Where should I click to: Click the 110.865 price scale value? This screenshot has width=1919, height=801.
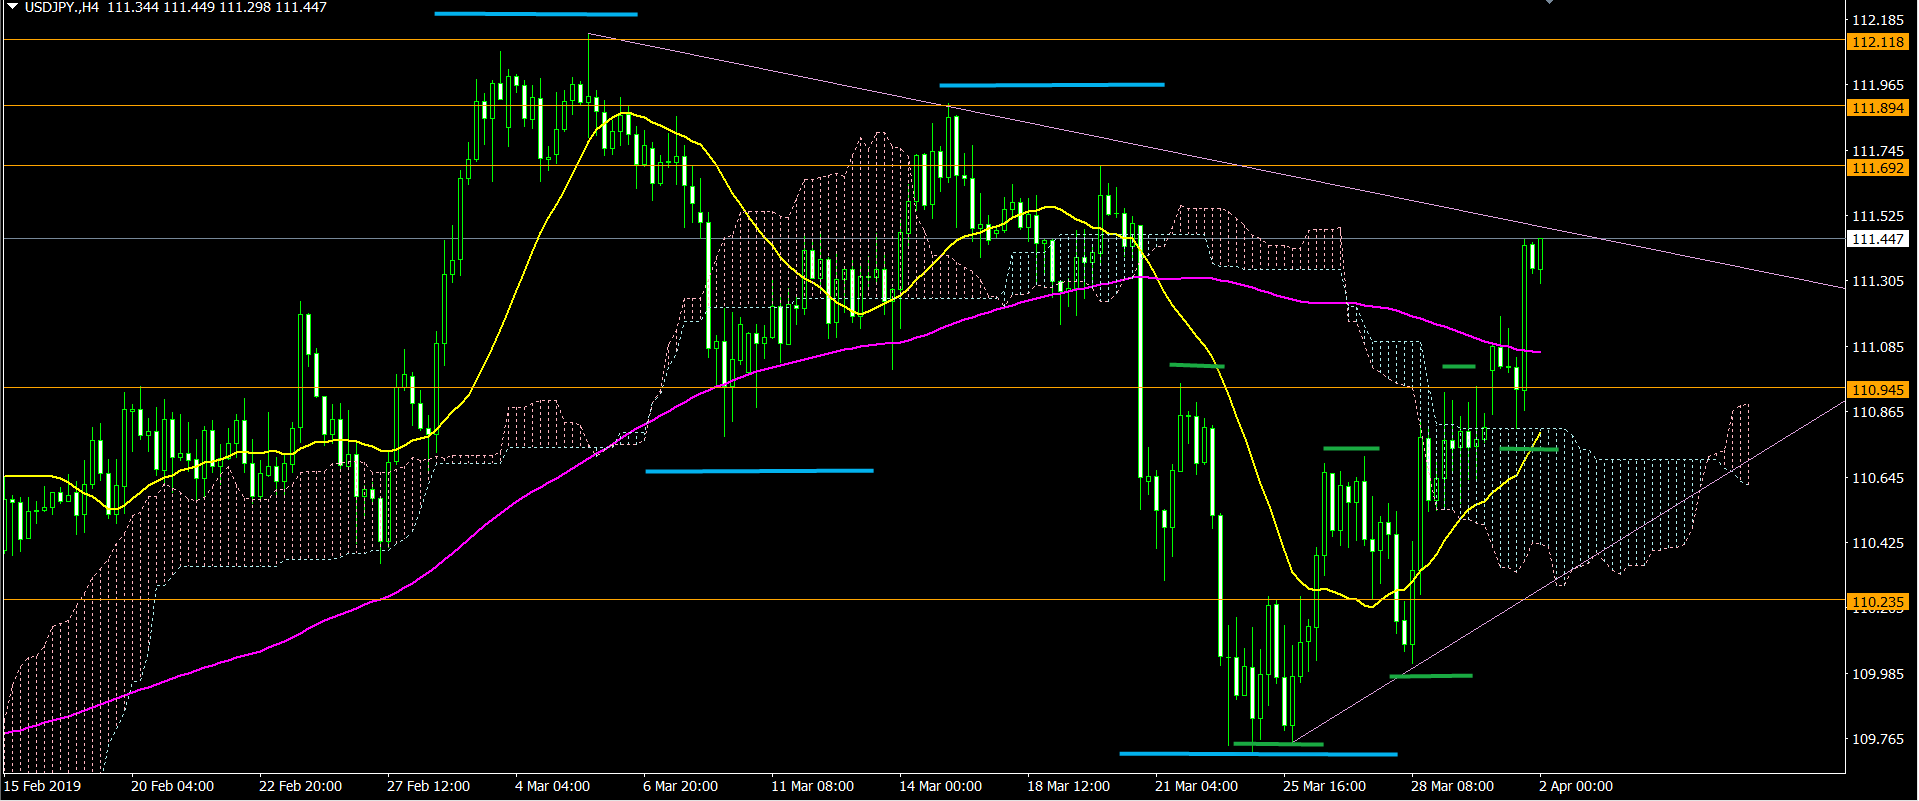(1878, 412)
